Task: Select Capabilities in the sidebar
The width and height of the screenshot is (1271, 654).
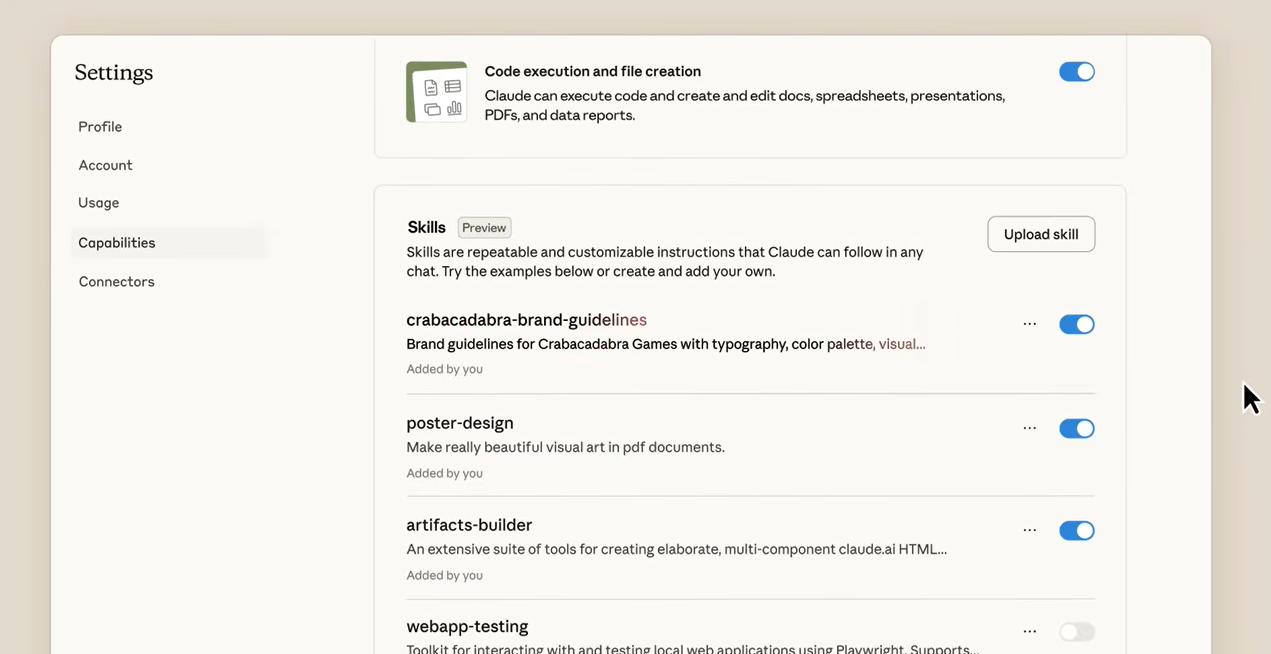Action: 117,243
